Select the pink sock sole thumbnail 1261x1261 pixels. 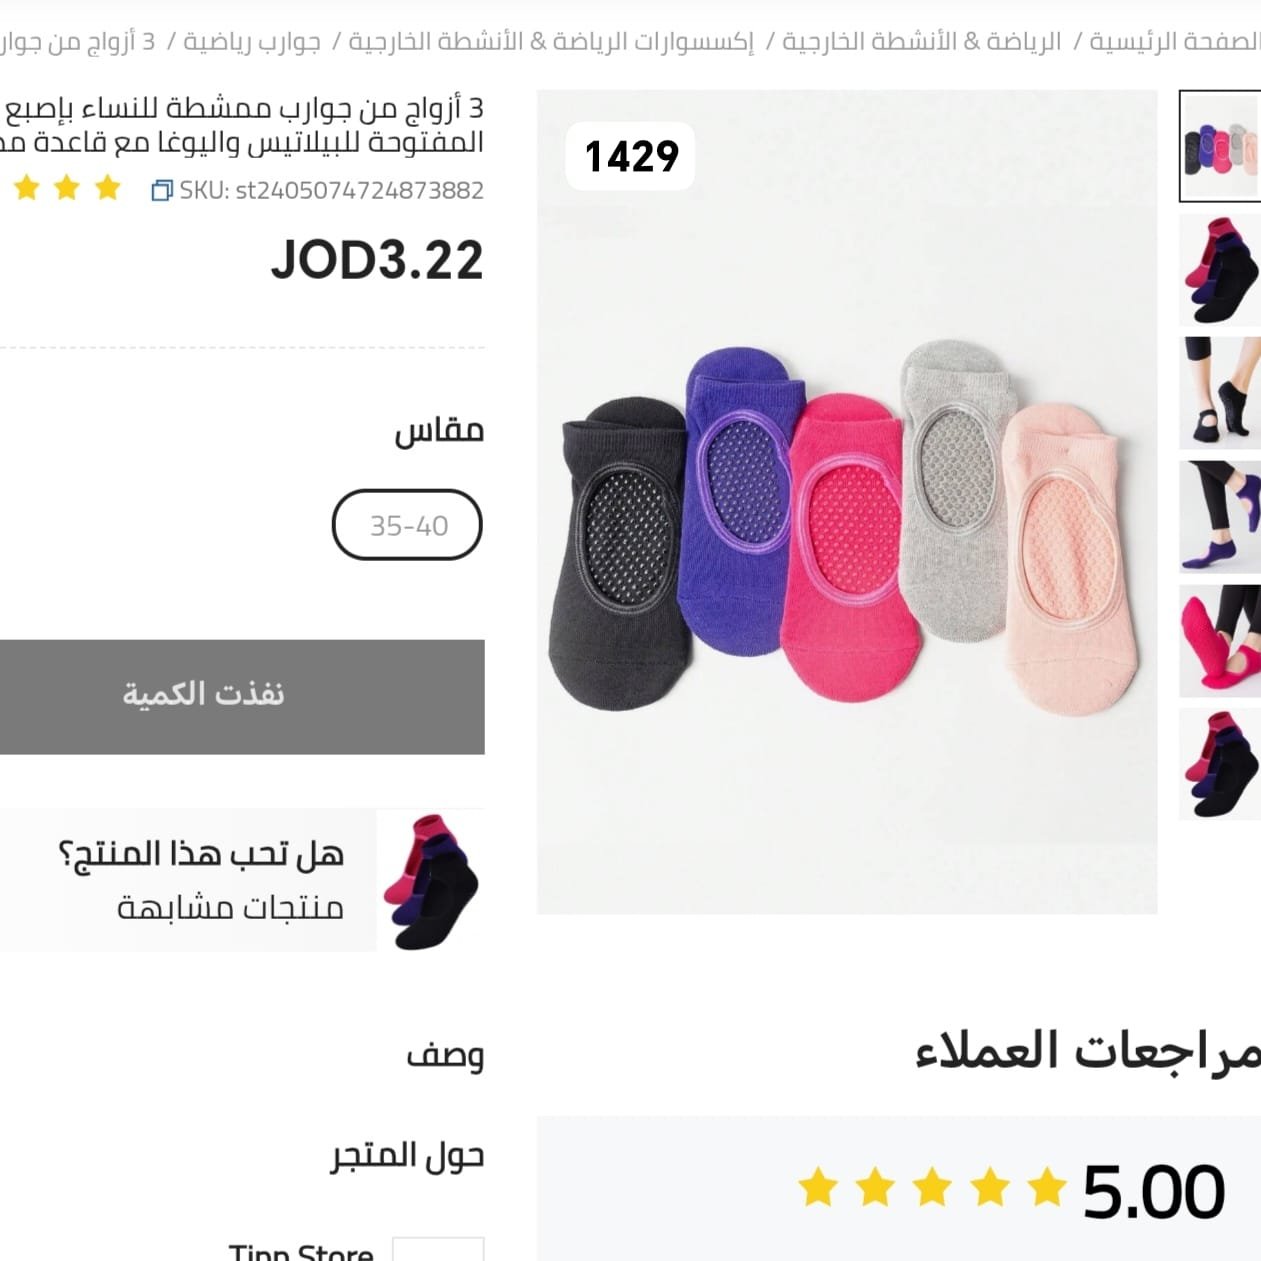[1219, 641]
